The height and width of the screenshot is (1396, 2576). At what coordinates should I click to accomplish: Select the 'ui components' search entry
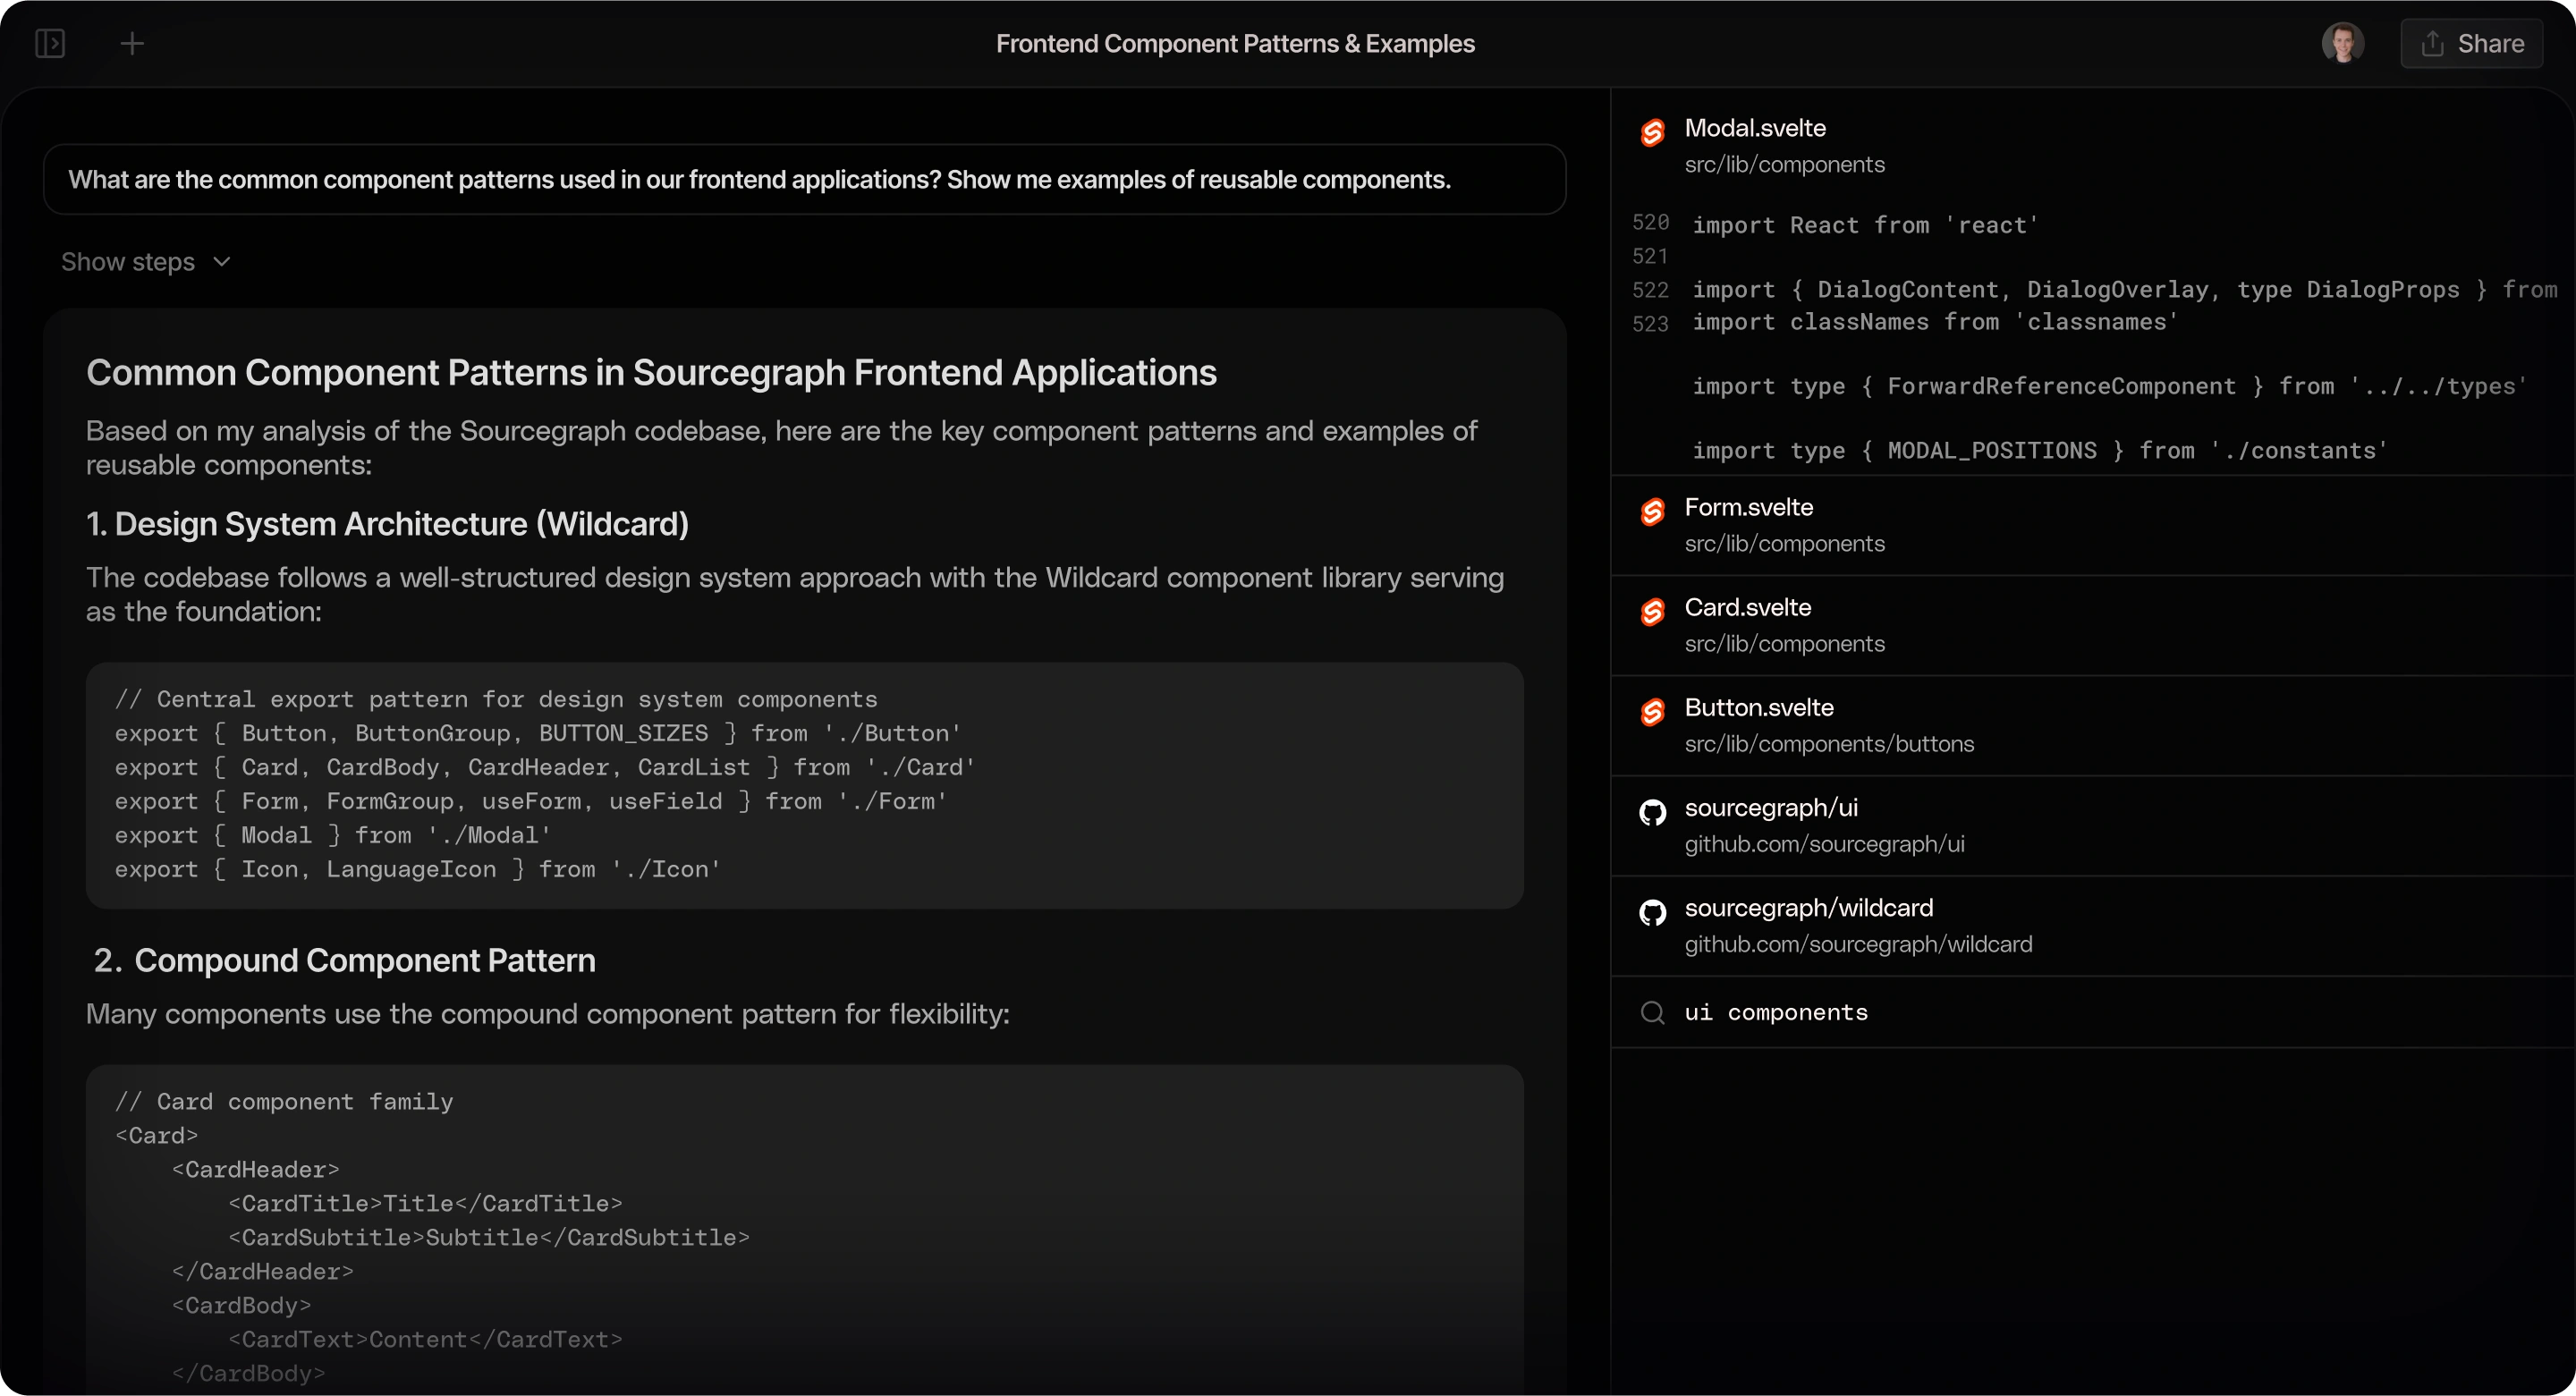pos(2093,1012)
